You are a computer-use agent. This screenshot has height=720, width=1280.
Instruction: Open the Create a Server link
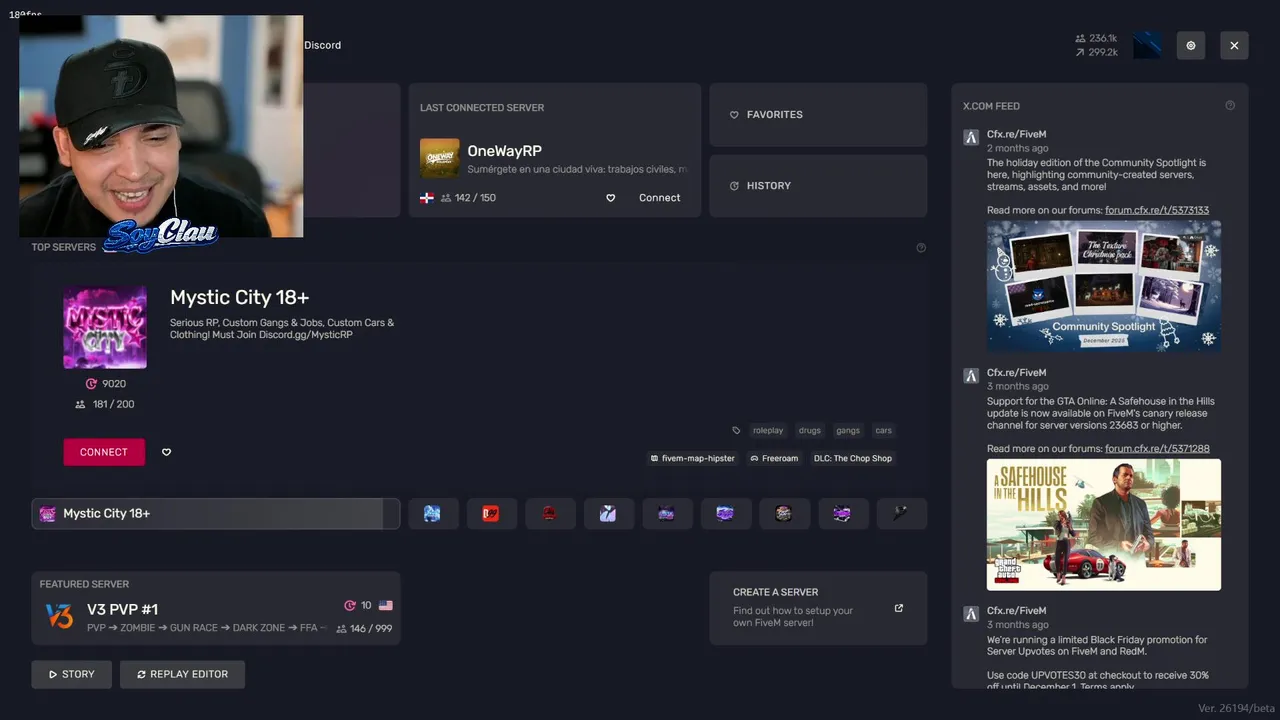coord(818,608)
